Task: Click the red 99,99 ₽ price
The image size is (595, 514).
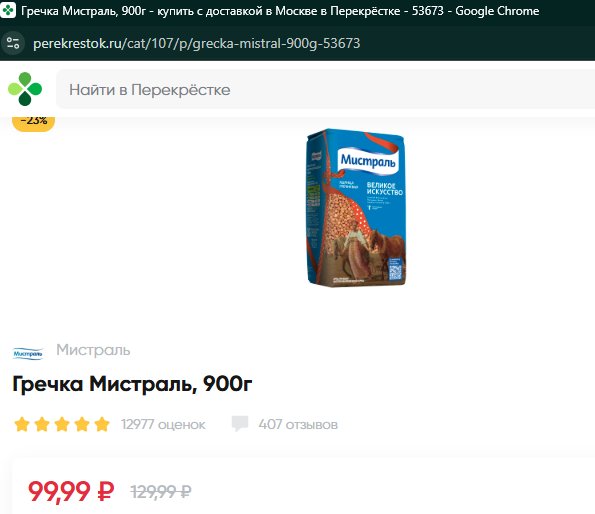Action: (x=71, y=492)
